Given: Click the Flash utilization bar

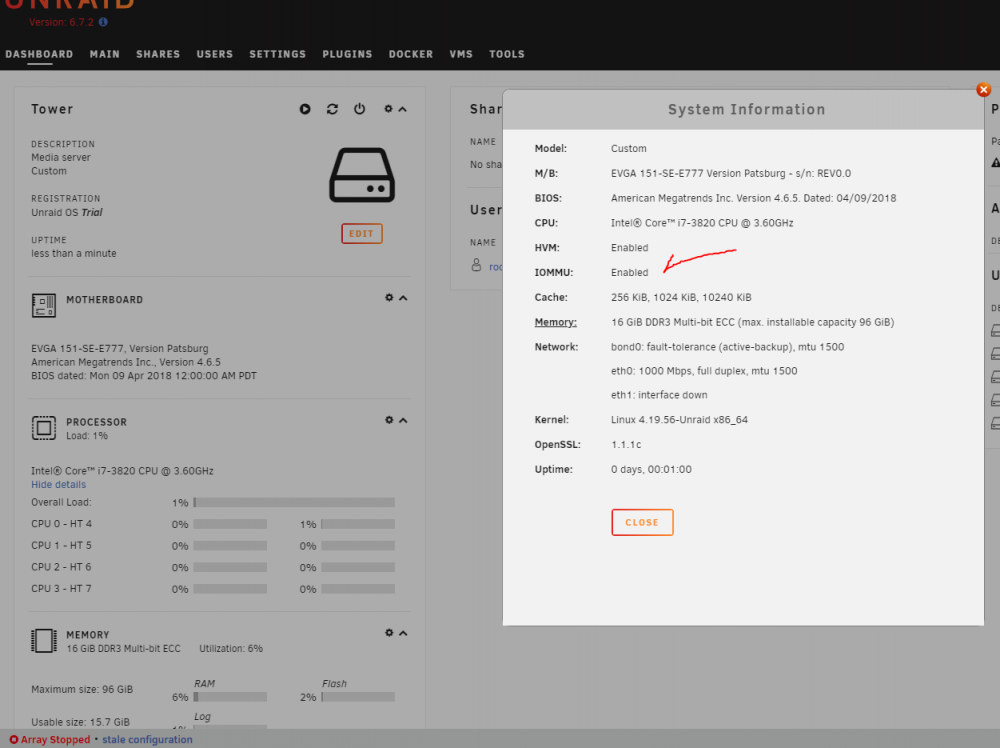Looking at the screenshot, I should click(x=358, y=697).
